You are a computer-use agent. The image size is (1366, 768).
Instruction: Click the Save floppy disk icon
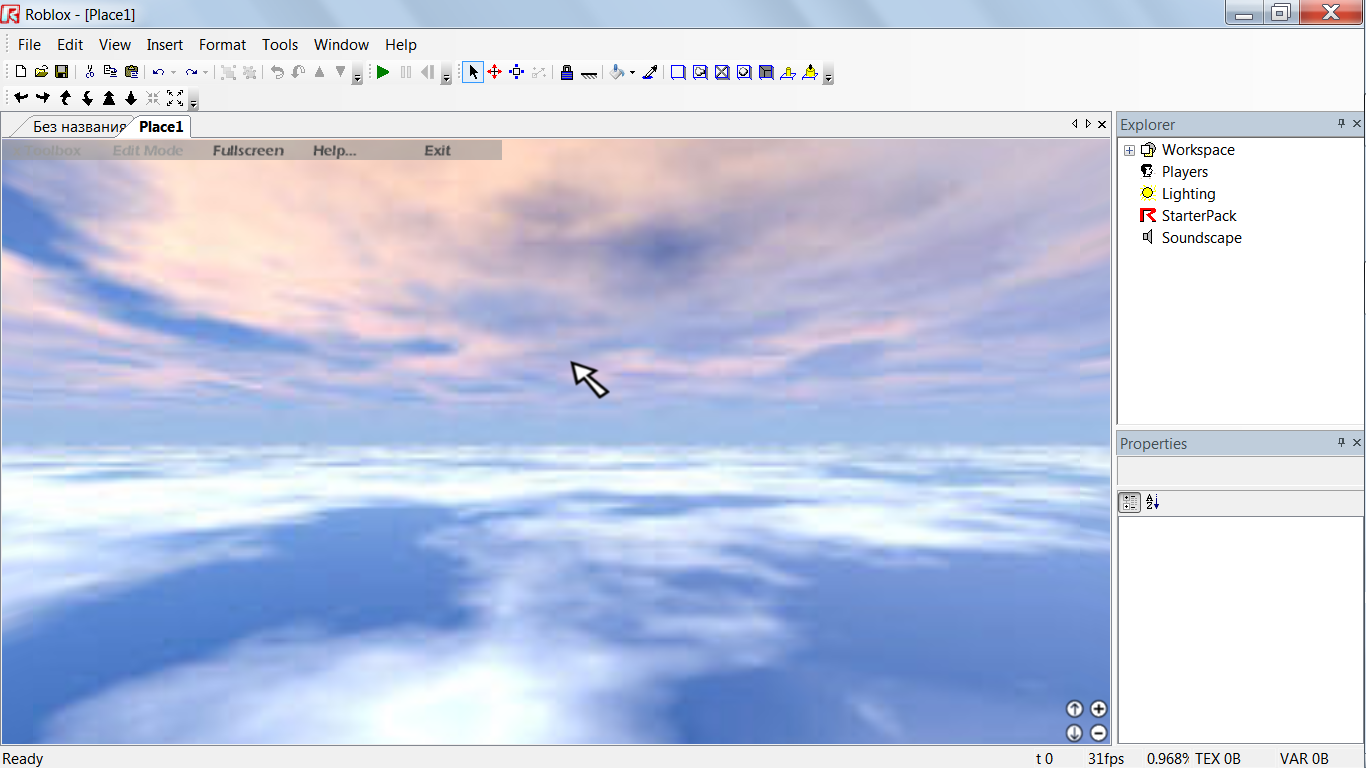point(61,72)
